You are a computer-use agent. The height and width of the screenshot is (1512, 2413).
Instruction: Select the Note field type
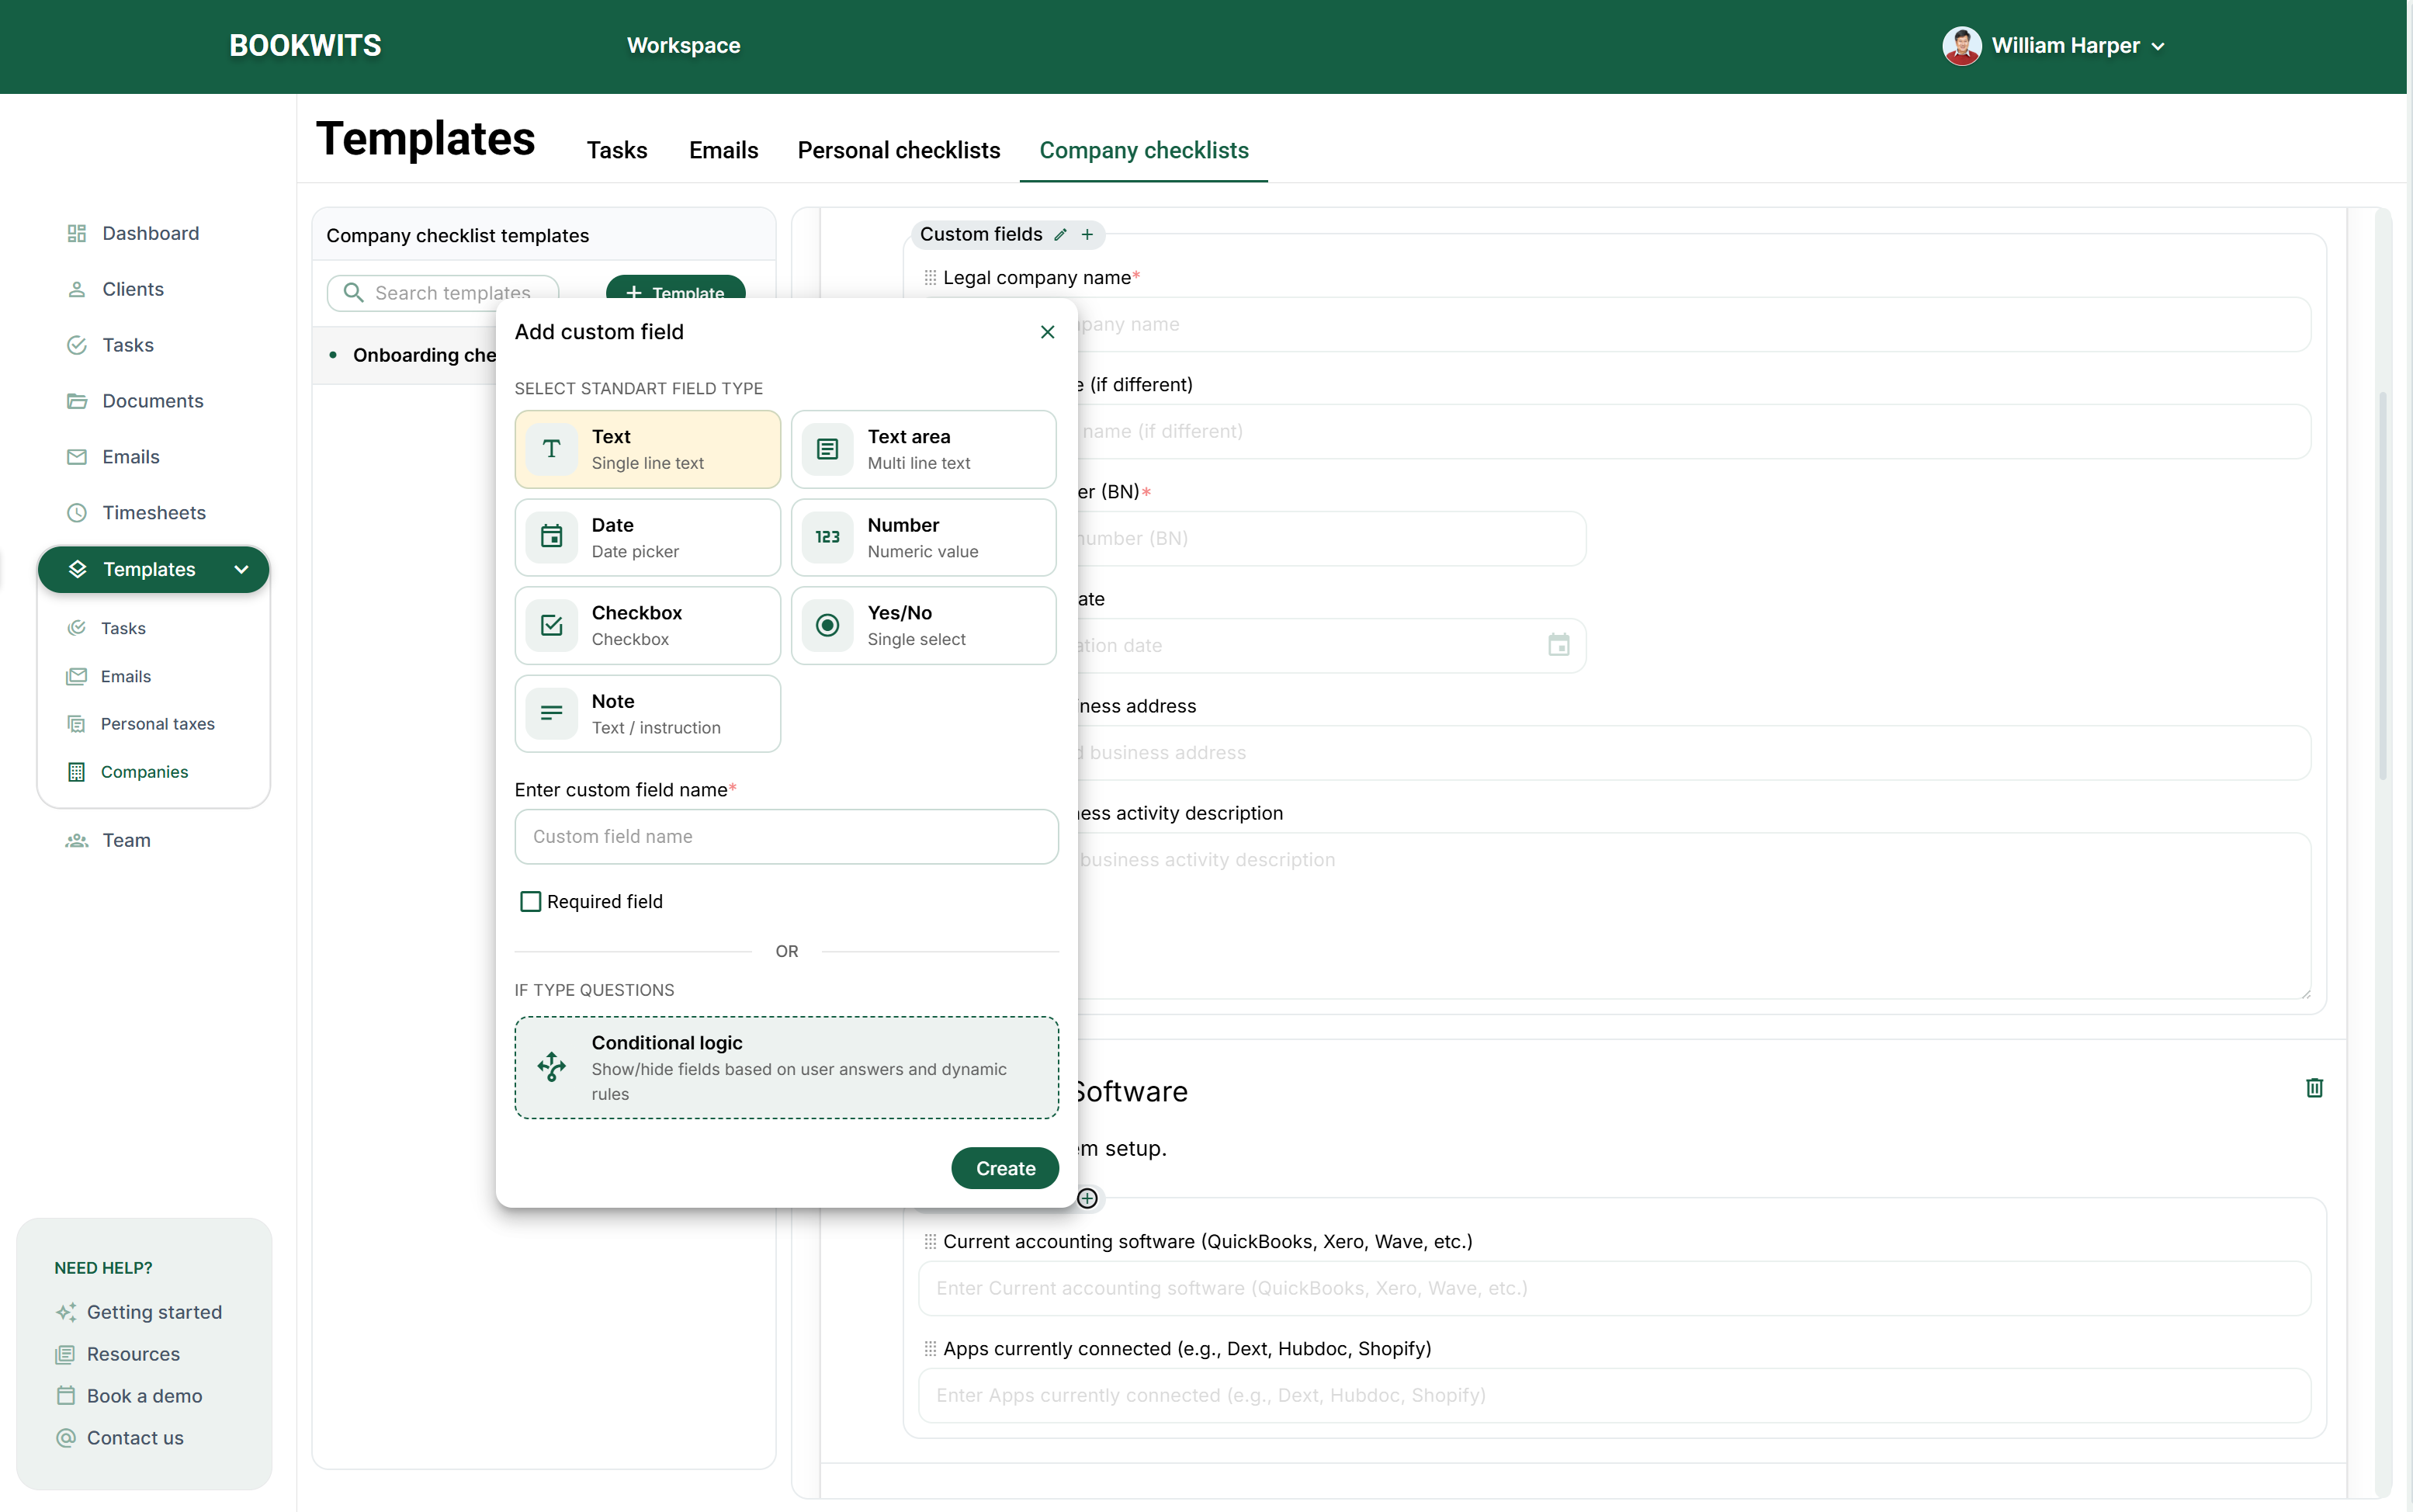(x=647, y=713)
